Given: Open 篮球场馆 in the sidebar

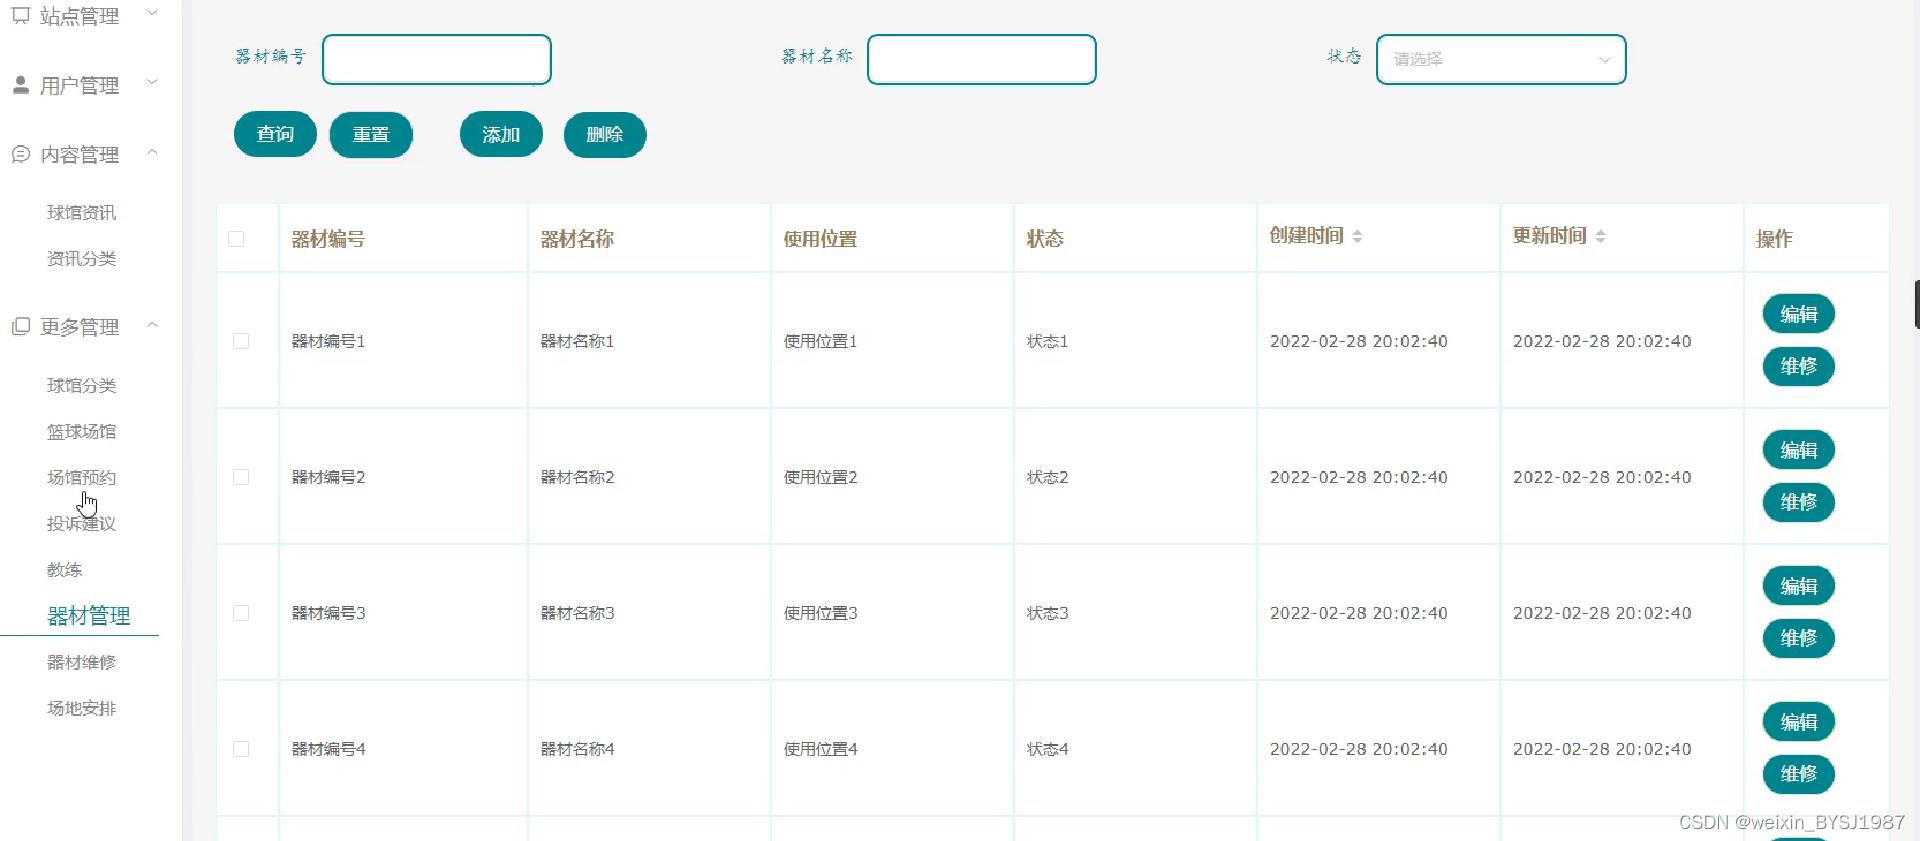Looking at the screenshot, I should [81, 431].
